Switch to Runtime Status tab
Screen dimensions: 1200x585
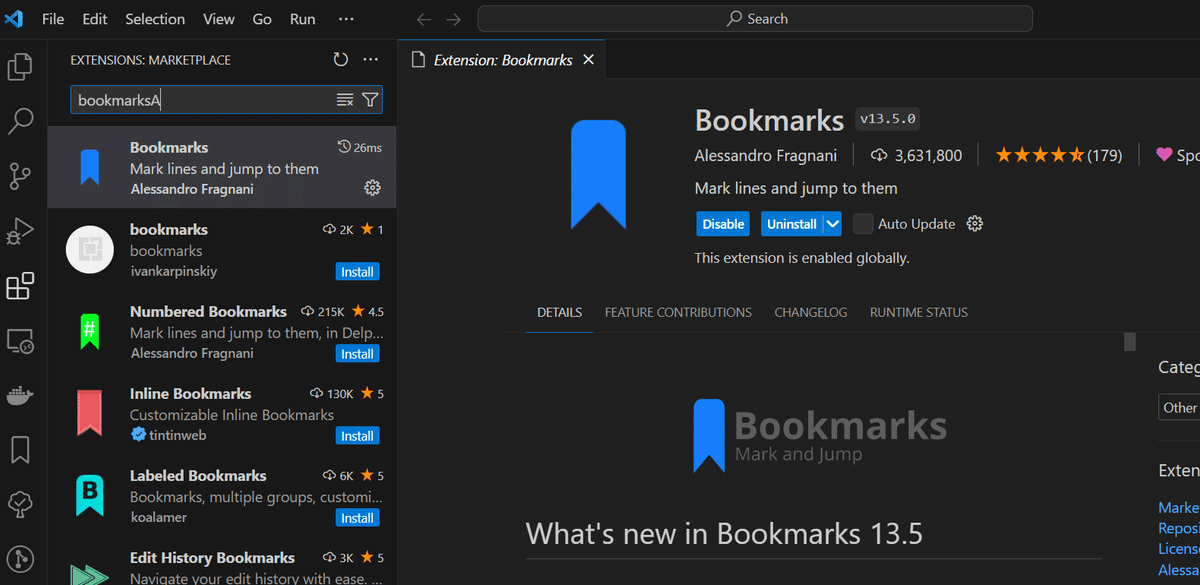coord(919,312)
